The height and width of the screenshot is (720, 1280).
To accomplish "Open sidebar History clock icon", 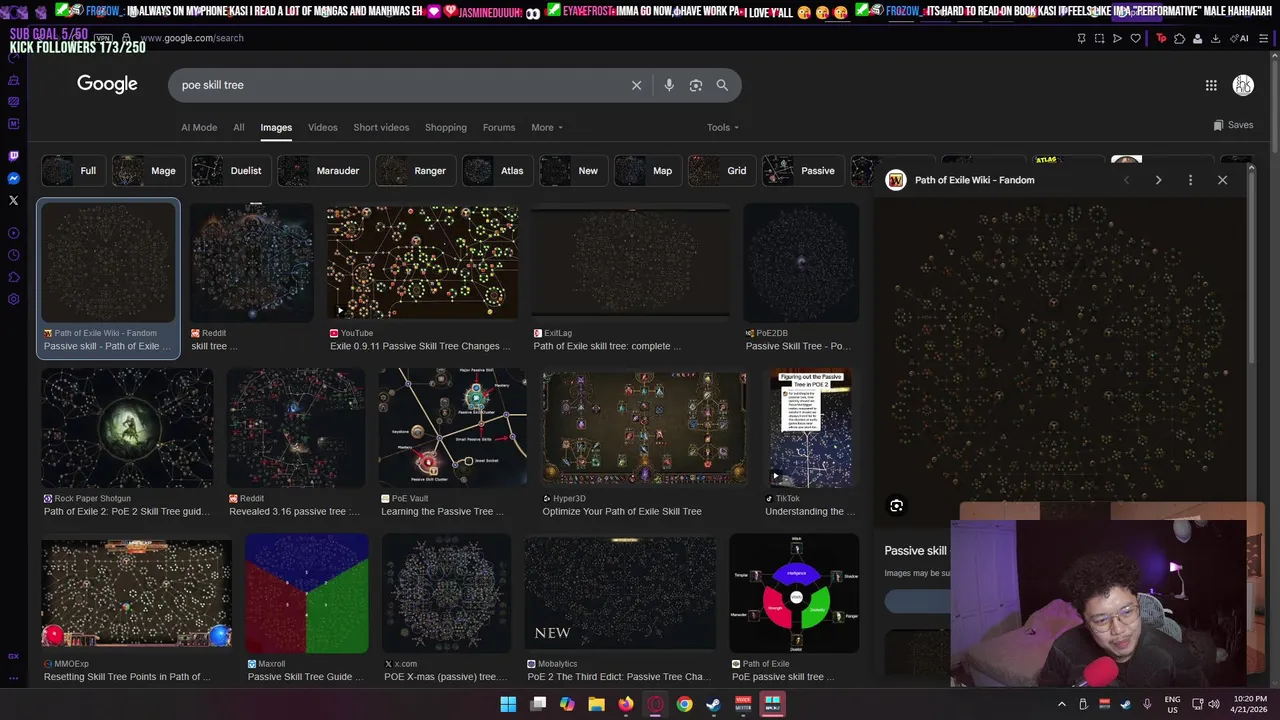I will 13,255.
